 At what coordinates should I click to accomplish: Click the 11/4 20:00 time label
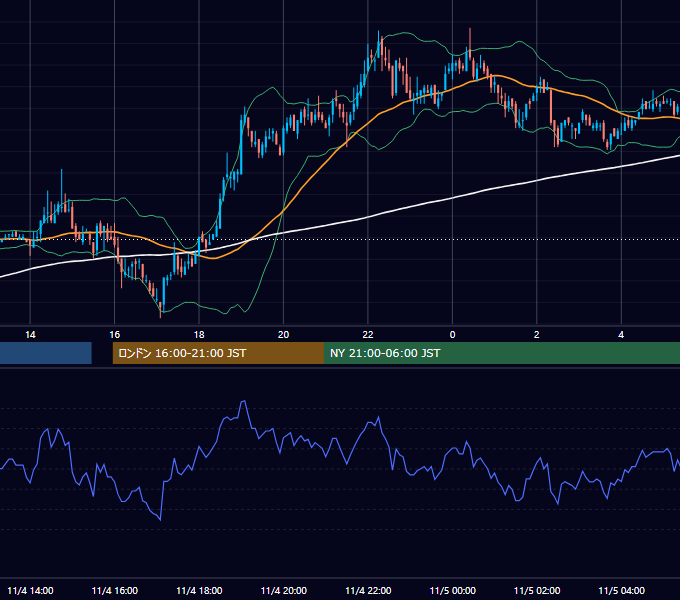click(x=284, y=590)
